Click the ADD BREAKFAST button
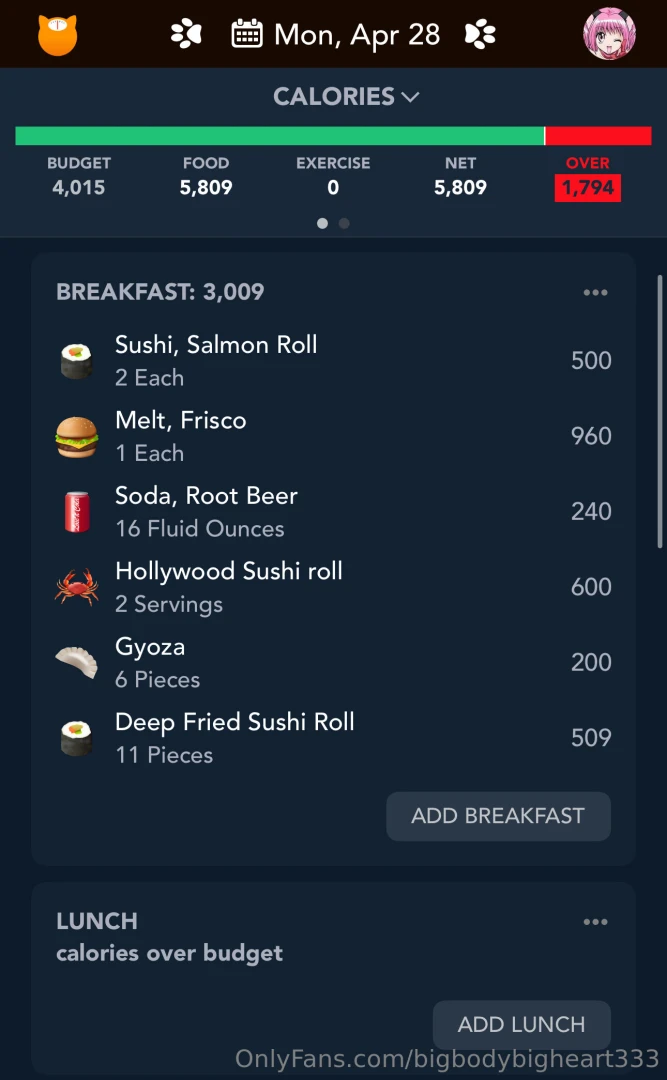The width and height of the screenshot is (667, 1080). click(x=498, y=816)
